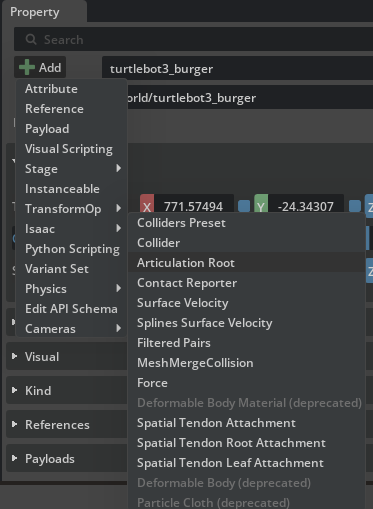373x509 pixels.
Task: Select Spatial Tendon Attachment entry
Action: [x=246, y=423]
